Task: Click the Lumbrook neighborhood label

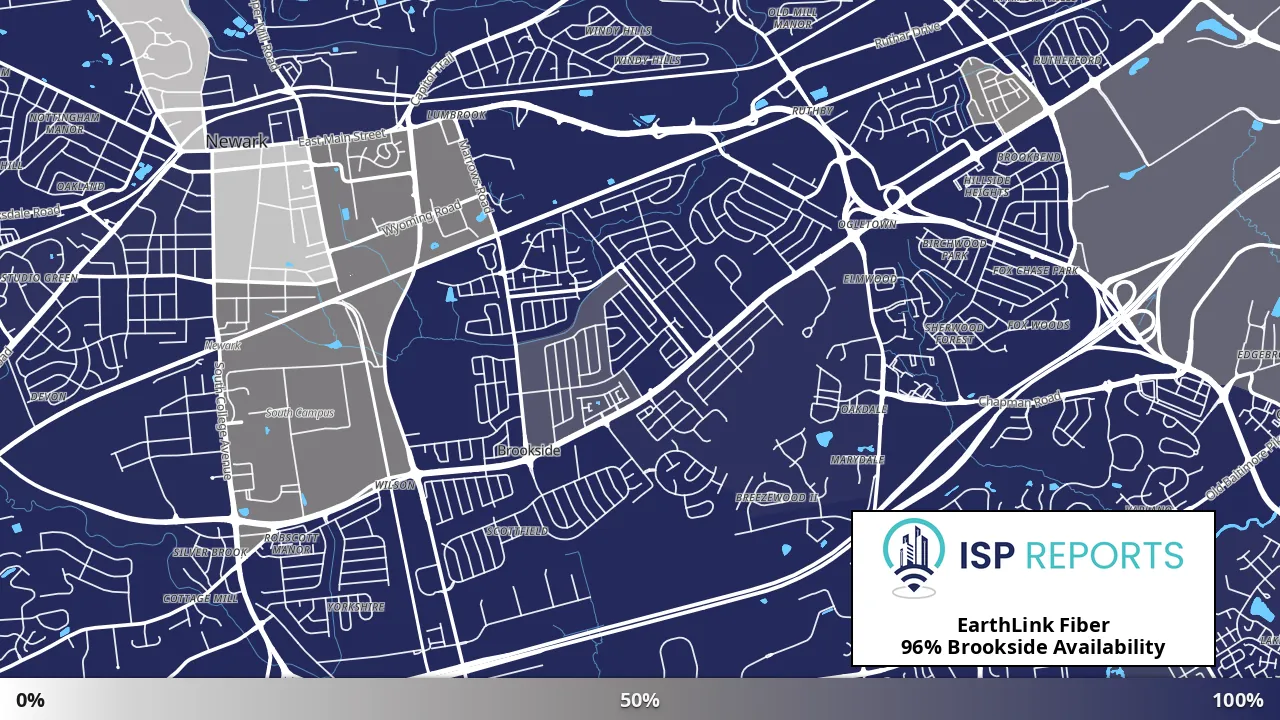Action: pyautogui.click(x=456, y=115)
